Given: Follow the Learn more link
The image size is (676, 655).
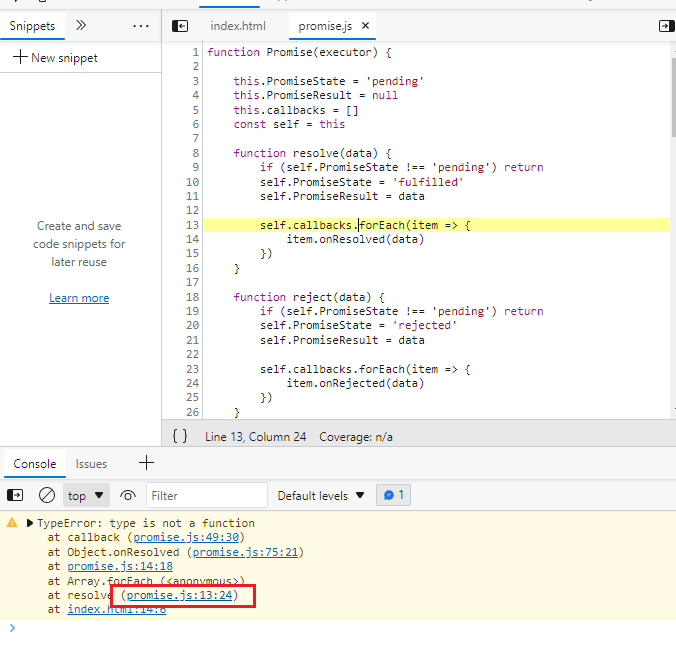Looking at the screenshot, I should [x=79, y=298].
